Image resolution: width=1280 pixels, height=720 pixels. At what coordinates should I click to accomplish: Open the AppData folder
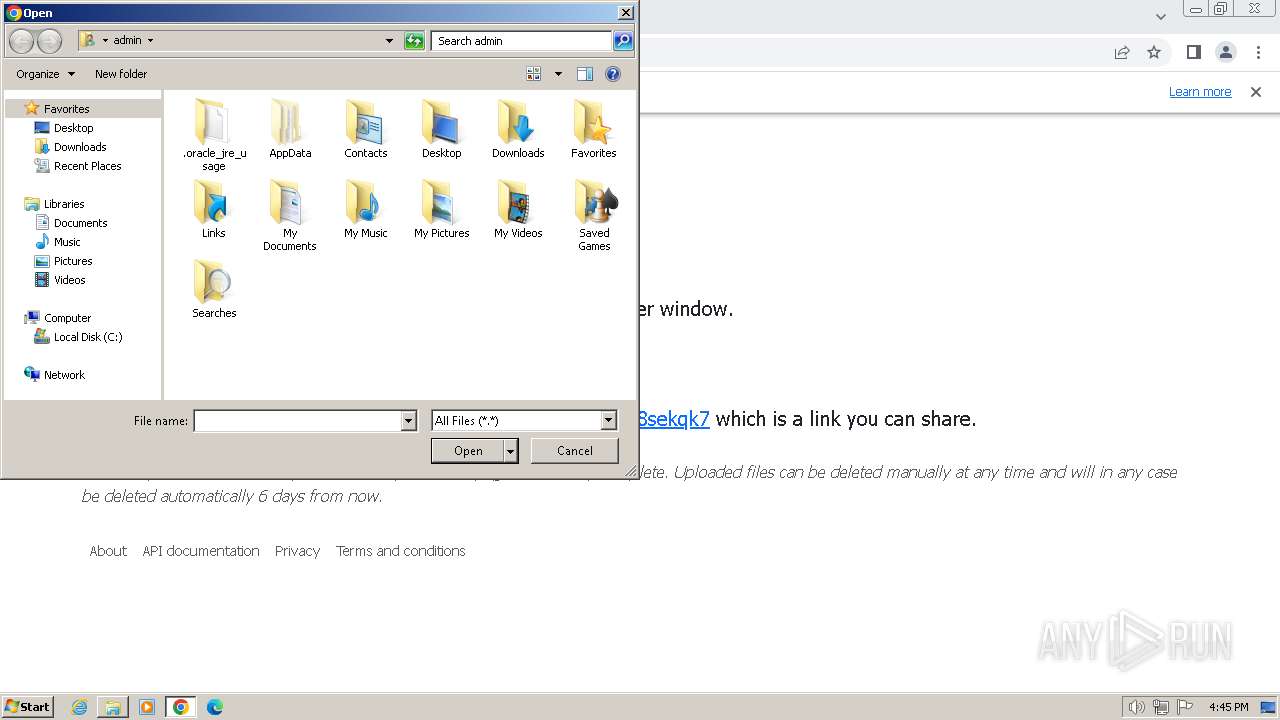tap(290, 130)
